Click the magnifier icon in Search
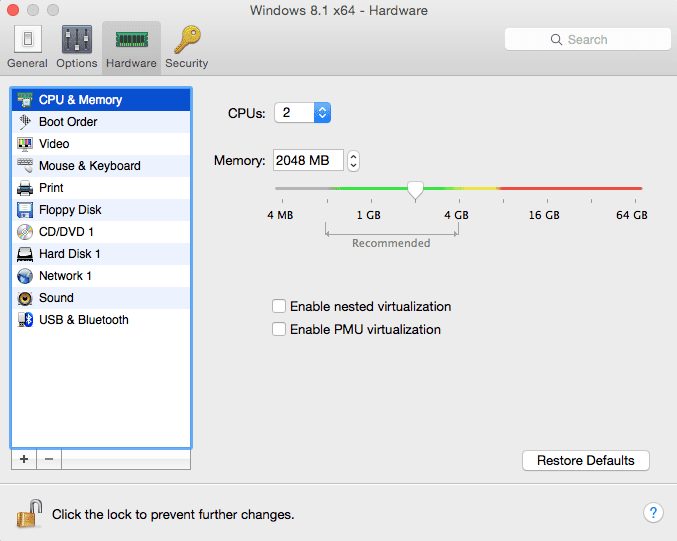 point(556,40)
